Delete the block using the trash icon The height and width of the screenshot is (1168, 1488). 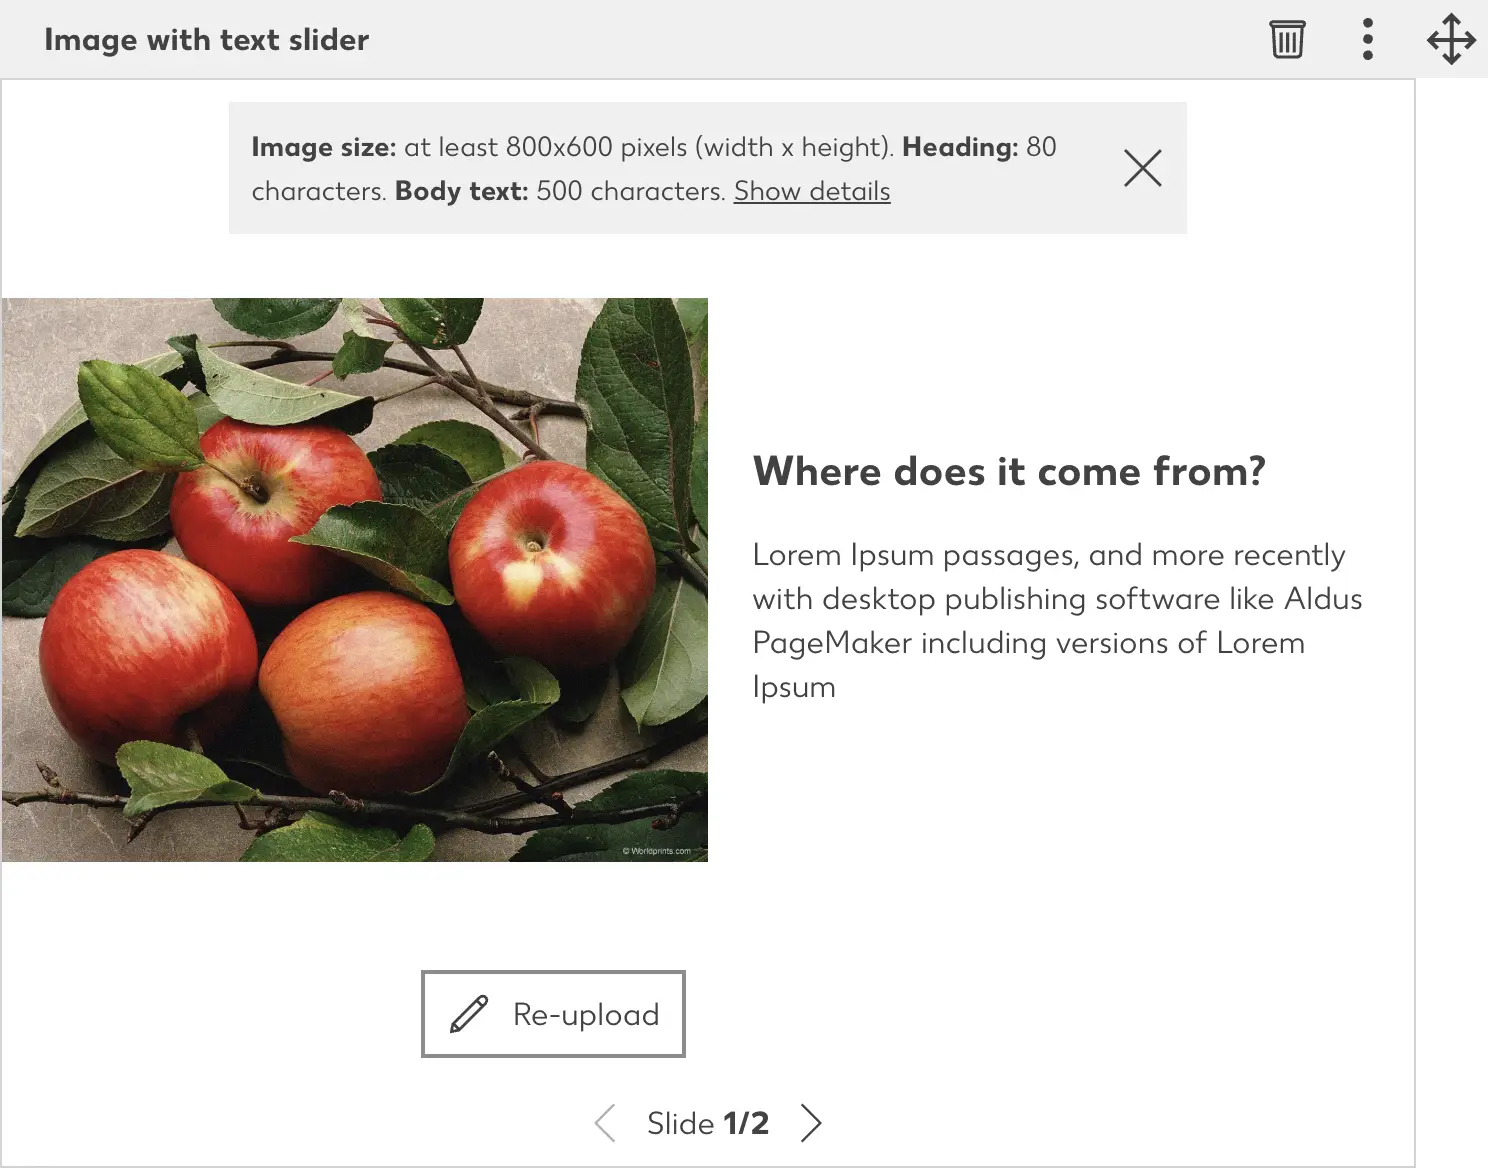click(x=1287, y=39)
